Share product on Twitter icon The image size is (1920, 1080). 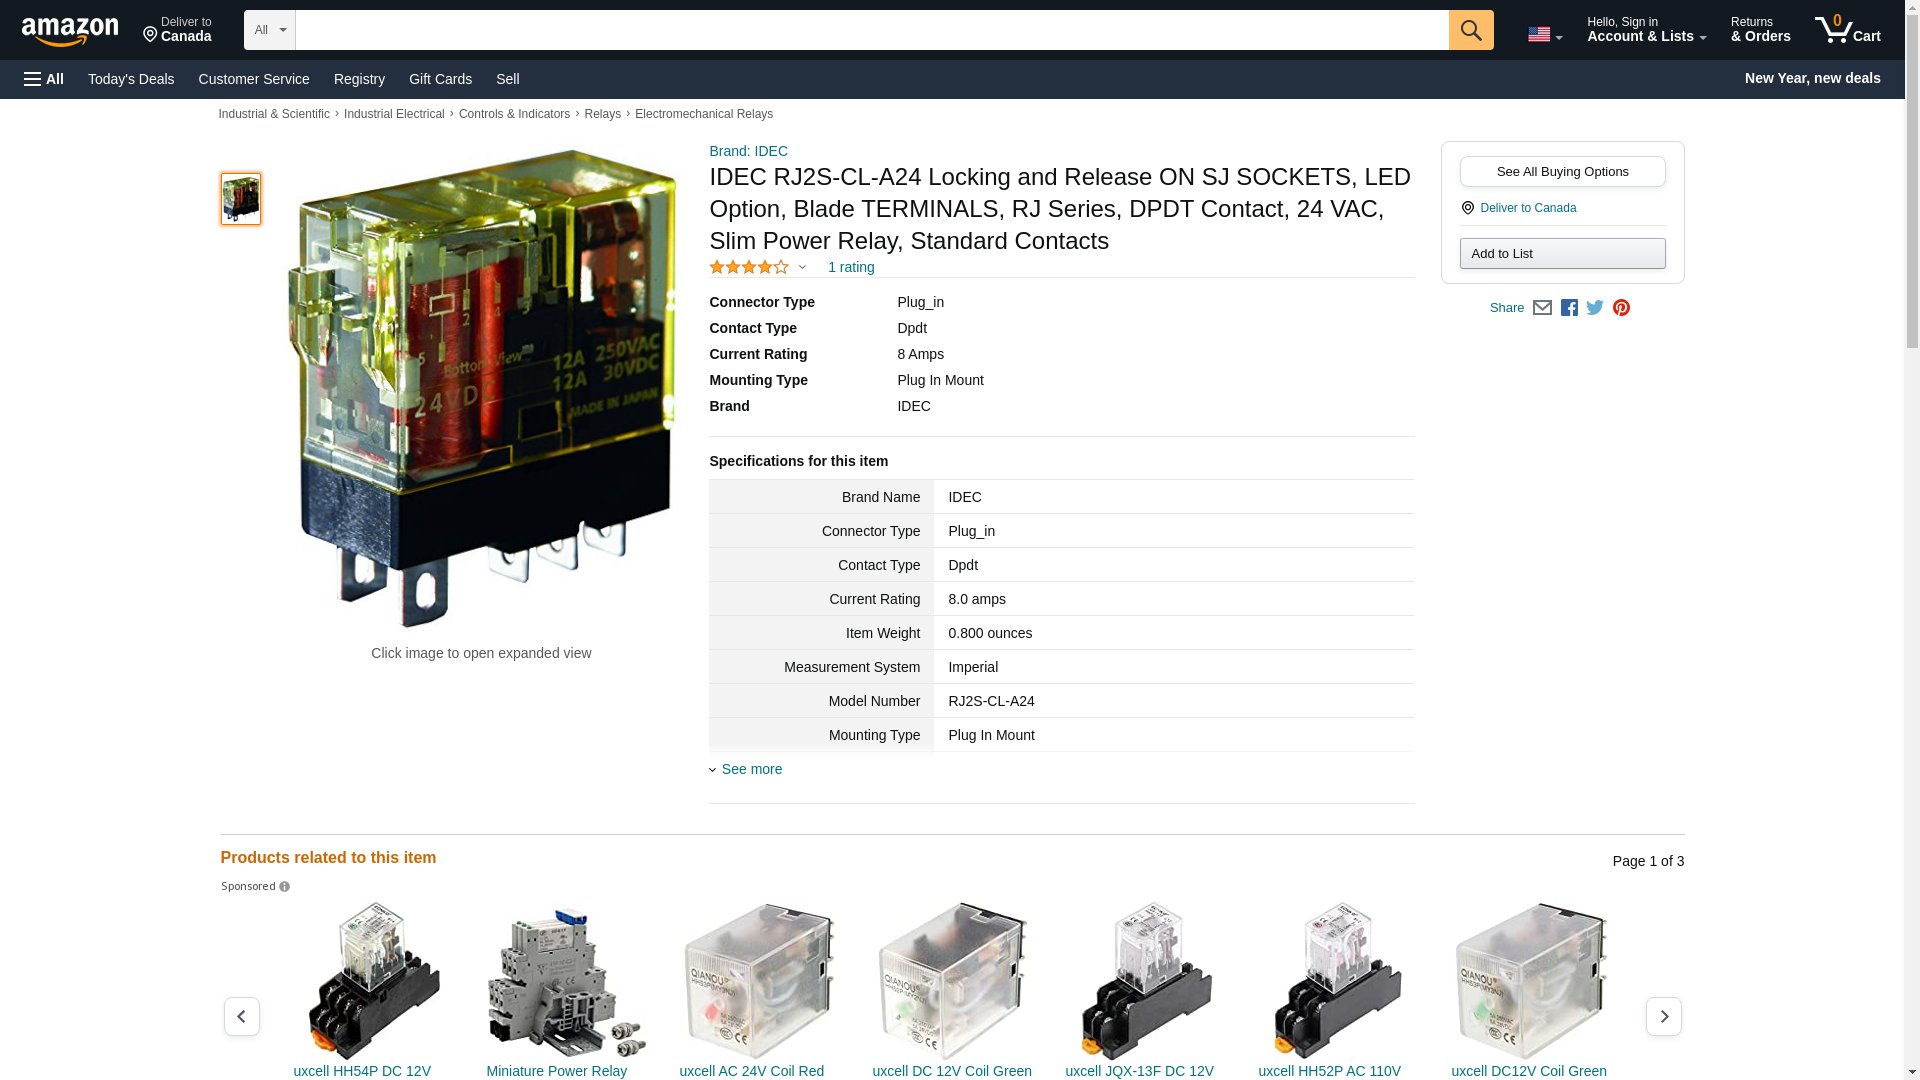[1595, 308]
